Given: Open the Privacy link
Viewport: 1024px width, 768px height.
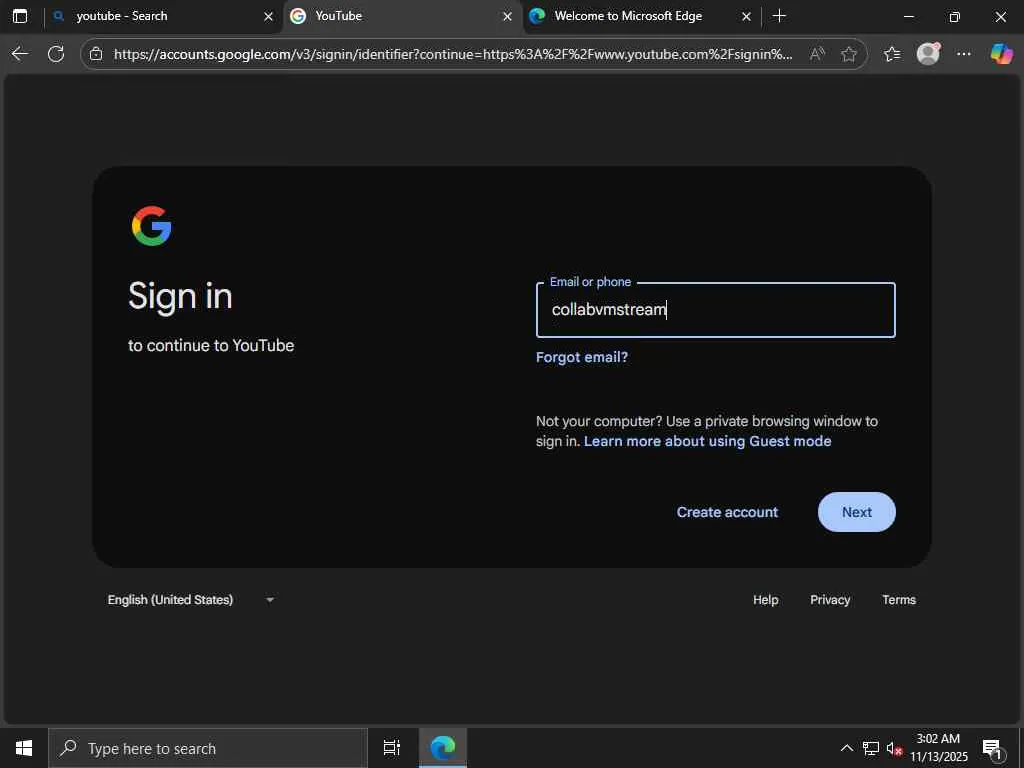Looking at the screenshot, I should 830,600.
